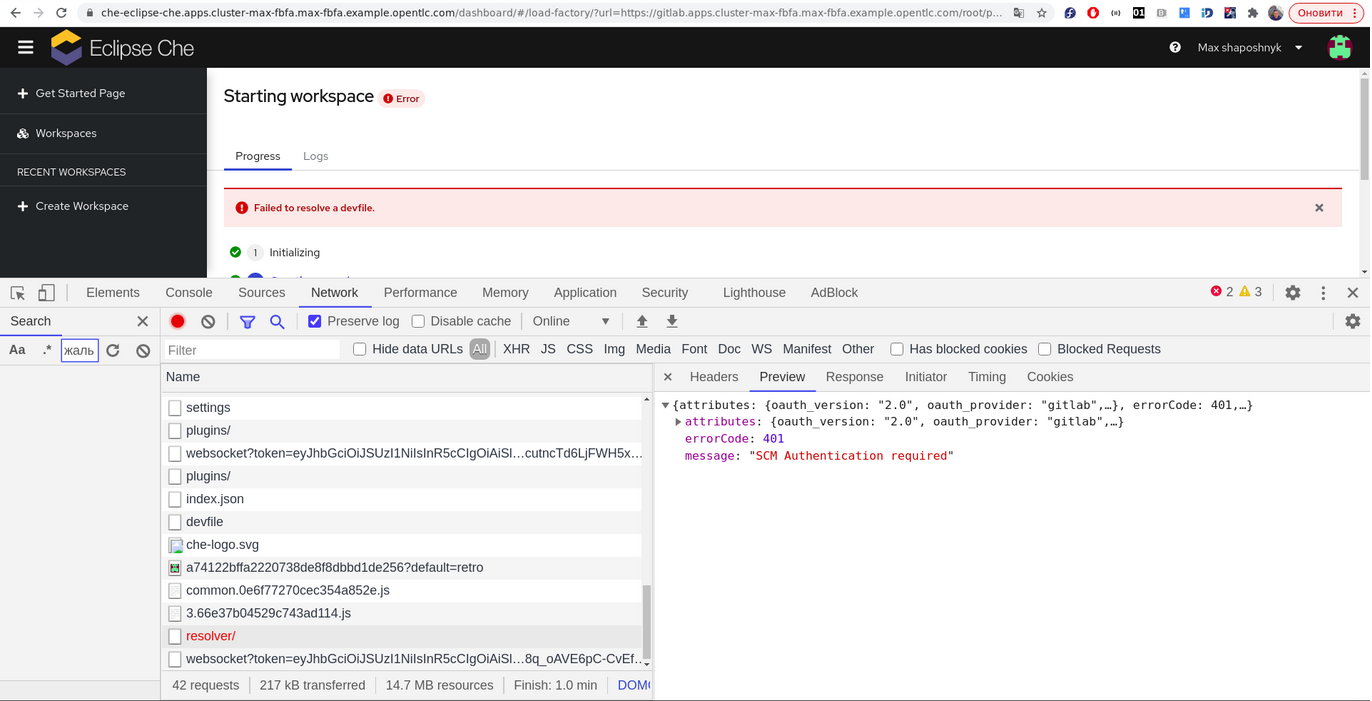Viewport: 1372px width, 701px height.
Task: Open the AdBlock DevTools tab
Action: coord(834,293)
